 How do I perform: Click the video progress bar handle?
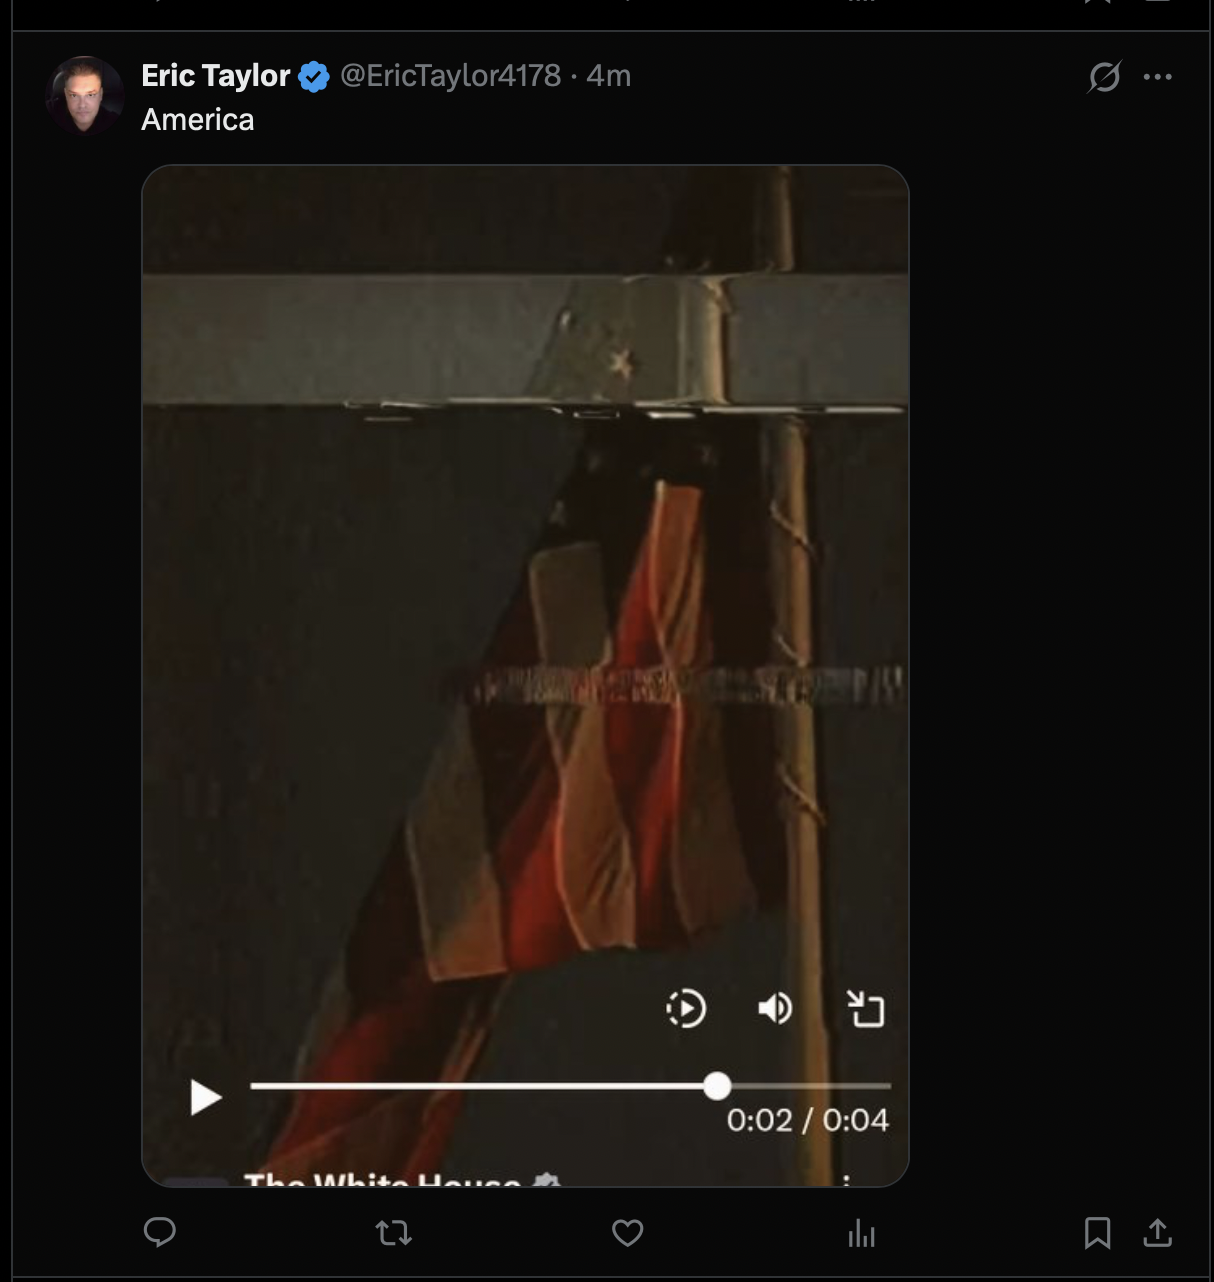tap(717, 1086)
